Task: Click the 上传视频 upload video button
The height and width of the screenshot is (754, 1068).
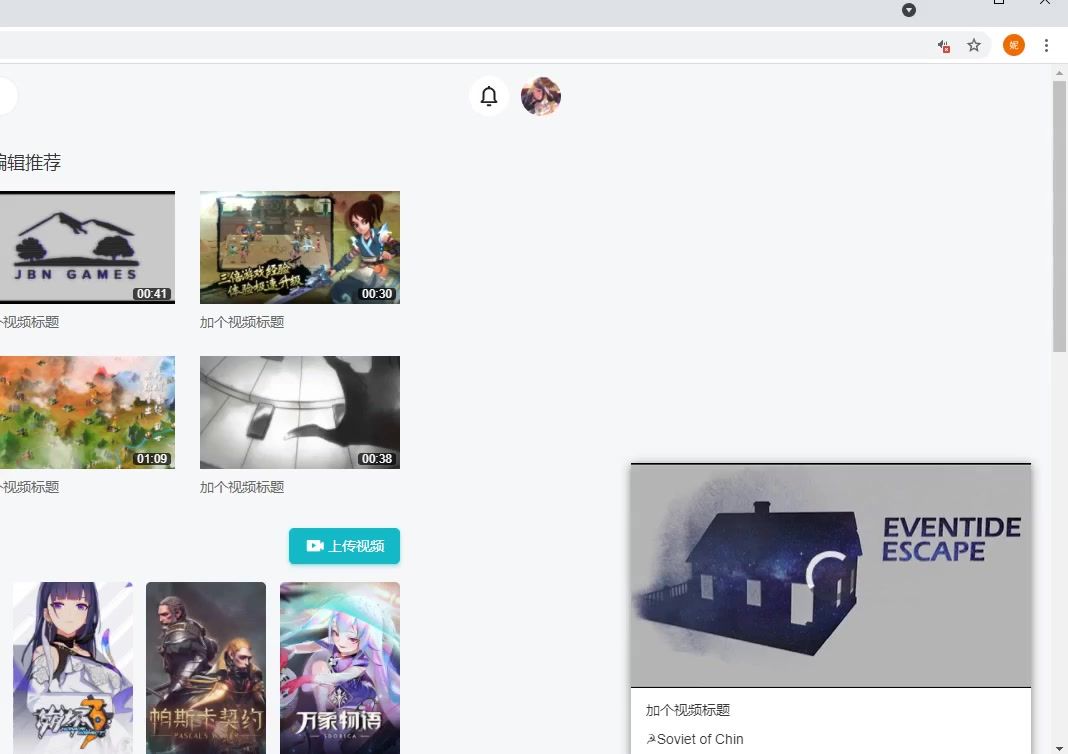Action: [x=344, y=546]
